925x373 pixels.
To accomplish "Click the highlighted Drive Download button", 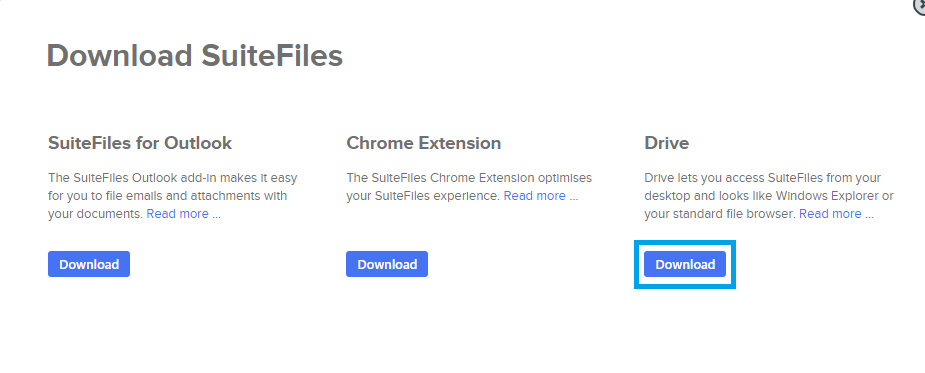I will [x=685, y=264].
